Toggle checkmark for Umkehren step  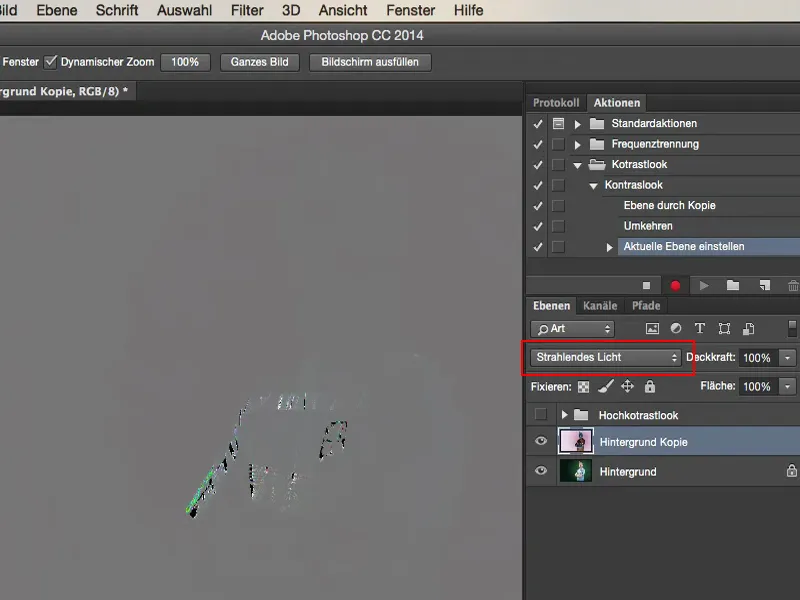pos(537,226)
